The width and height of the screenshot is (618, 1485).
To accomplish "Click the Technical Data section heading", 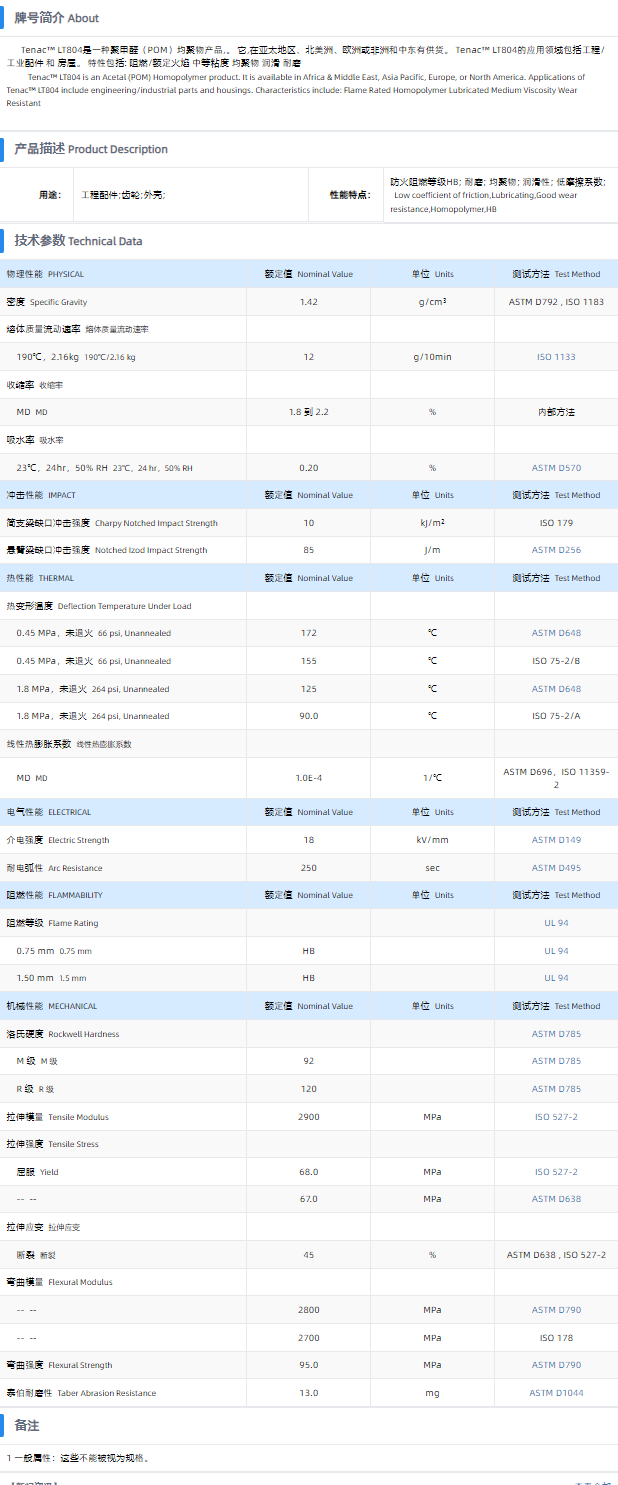I will click(78, 241).
